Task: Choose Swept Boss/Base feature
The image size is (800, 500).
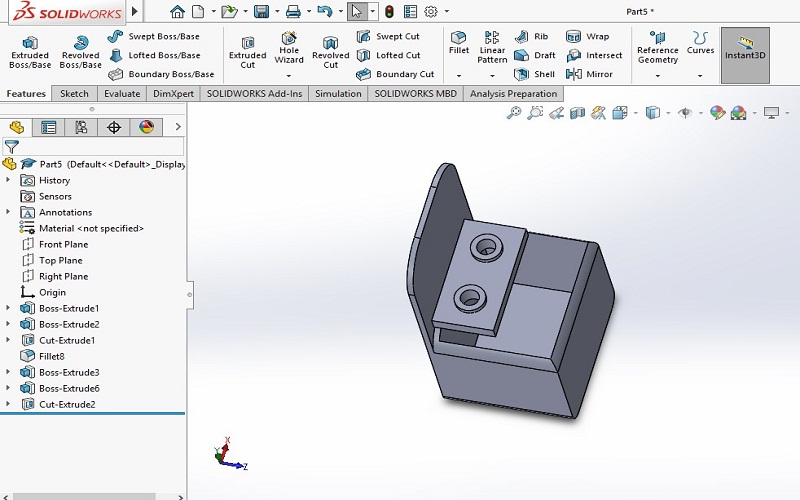Action: pos(154,36)
